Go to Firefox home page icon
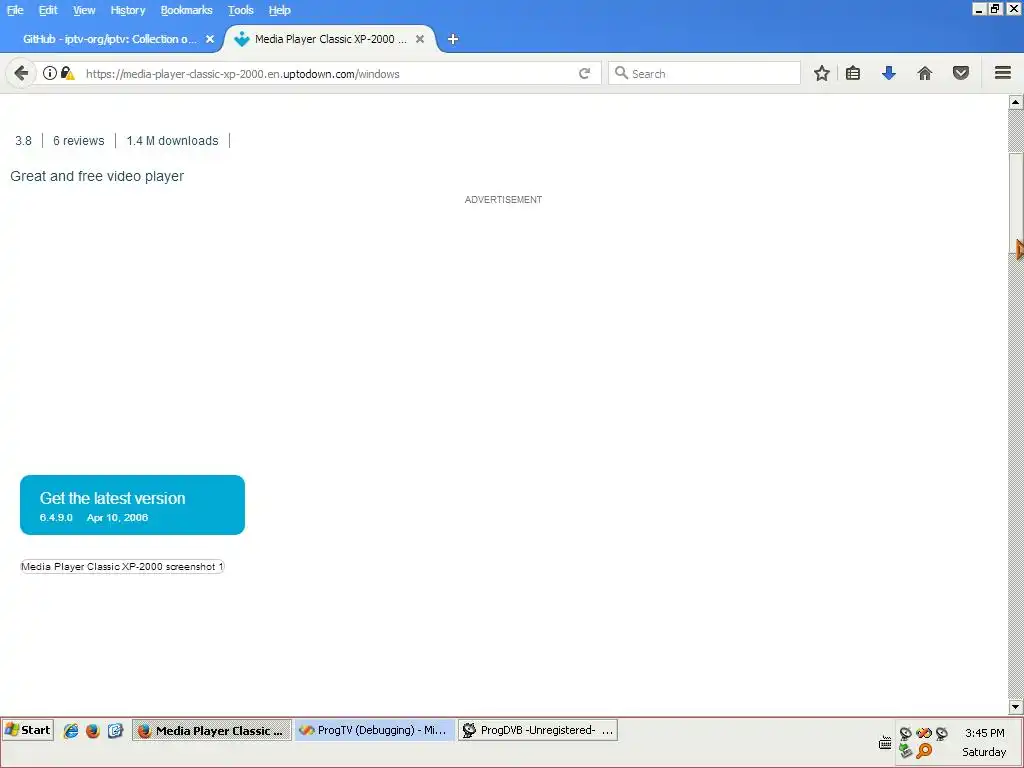Viewport: 1024px width, 768px height. (925, 73)
